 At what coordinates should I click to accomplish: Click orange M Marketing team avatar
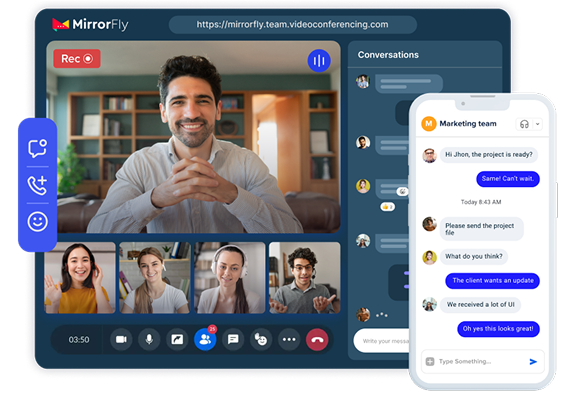(429, 124)
